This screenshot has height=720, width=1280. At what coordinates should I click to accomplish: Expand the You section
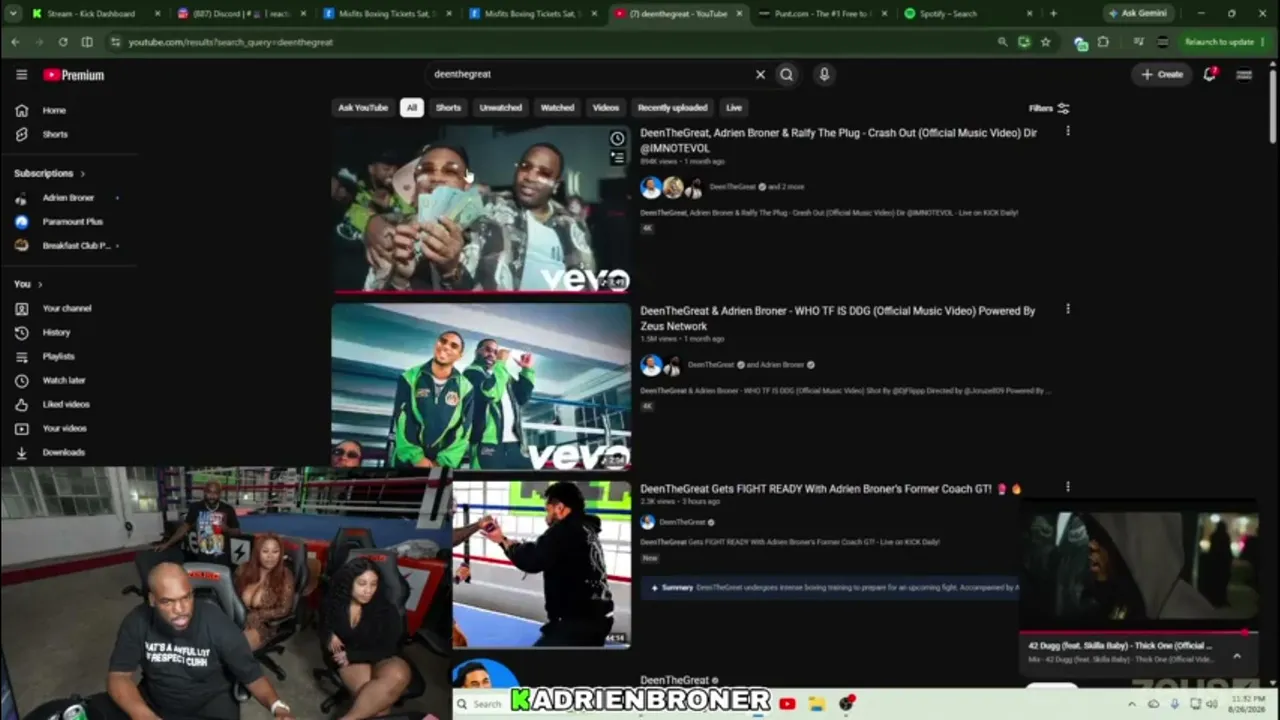point(28,284)
